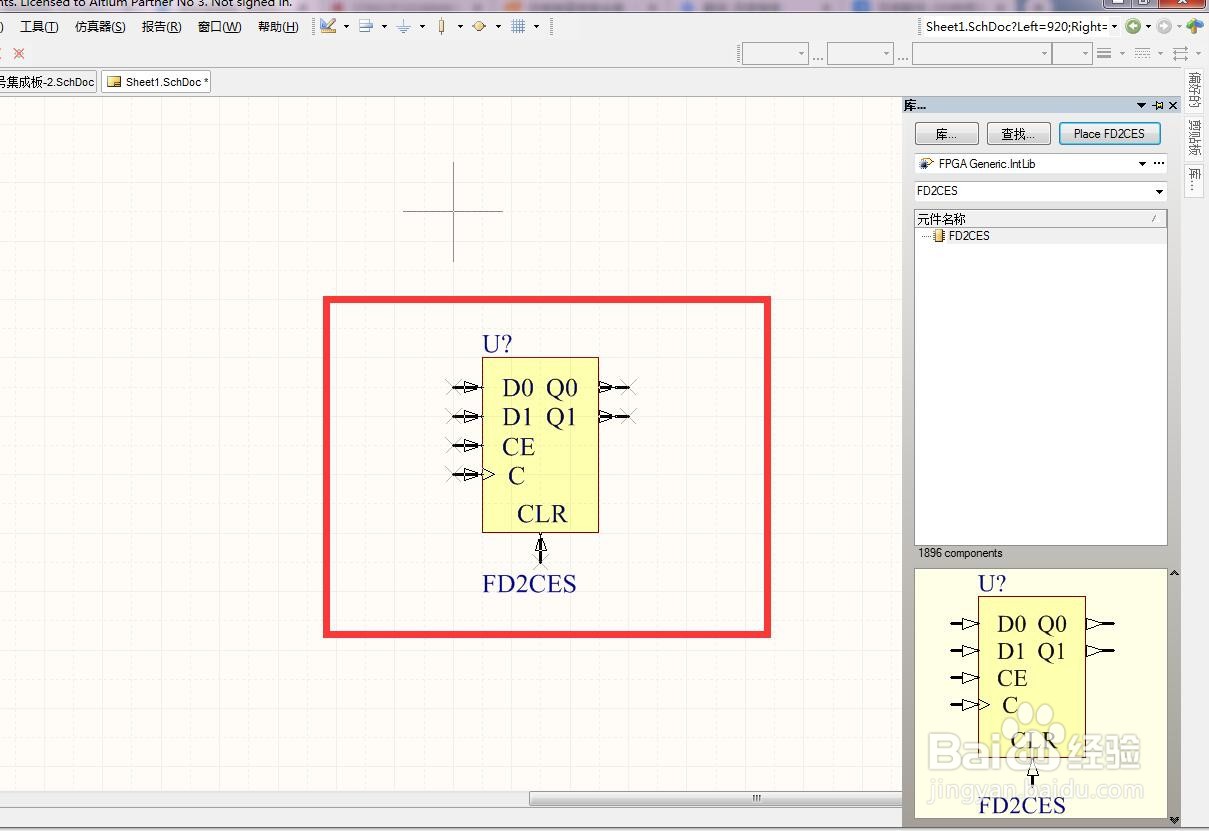Screen dimensions: 1209x831
Task: Open the 剪贴板 side panel tab
Action: coord(1195,137)
